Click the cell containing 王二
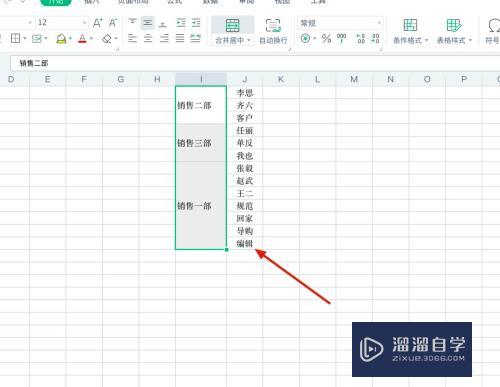500x387 pixels. [245, 193]
